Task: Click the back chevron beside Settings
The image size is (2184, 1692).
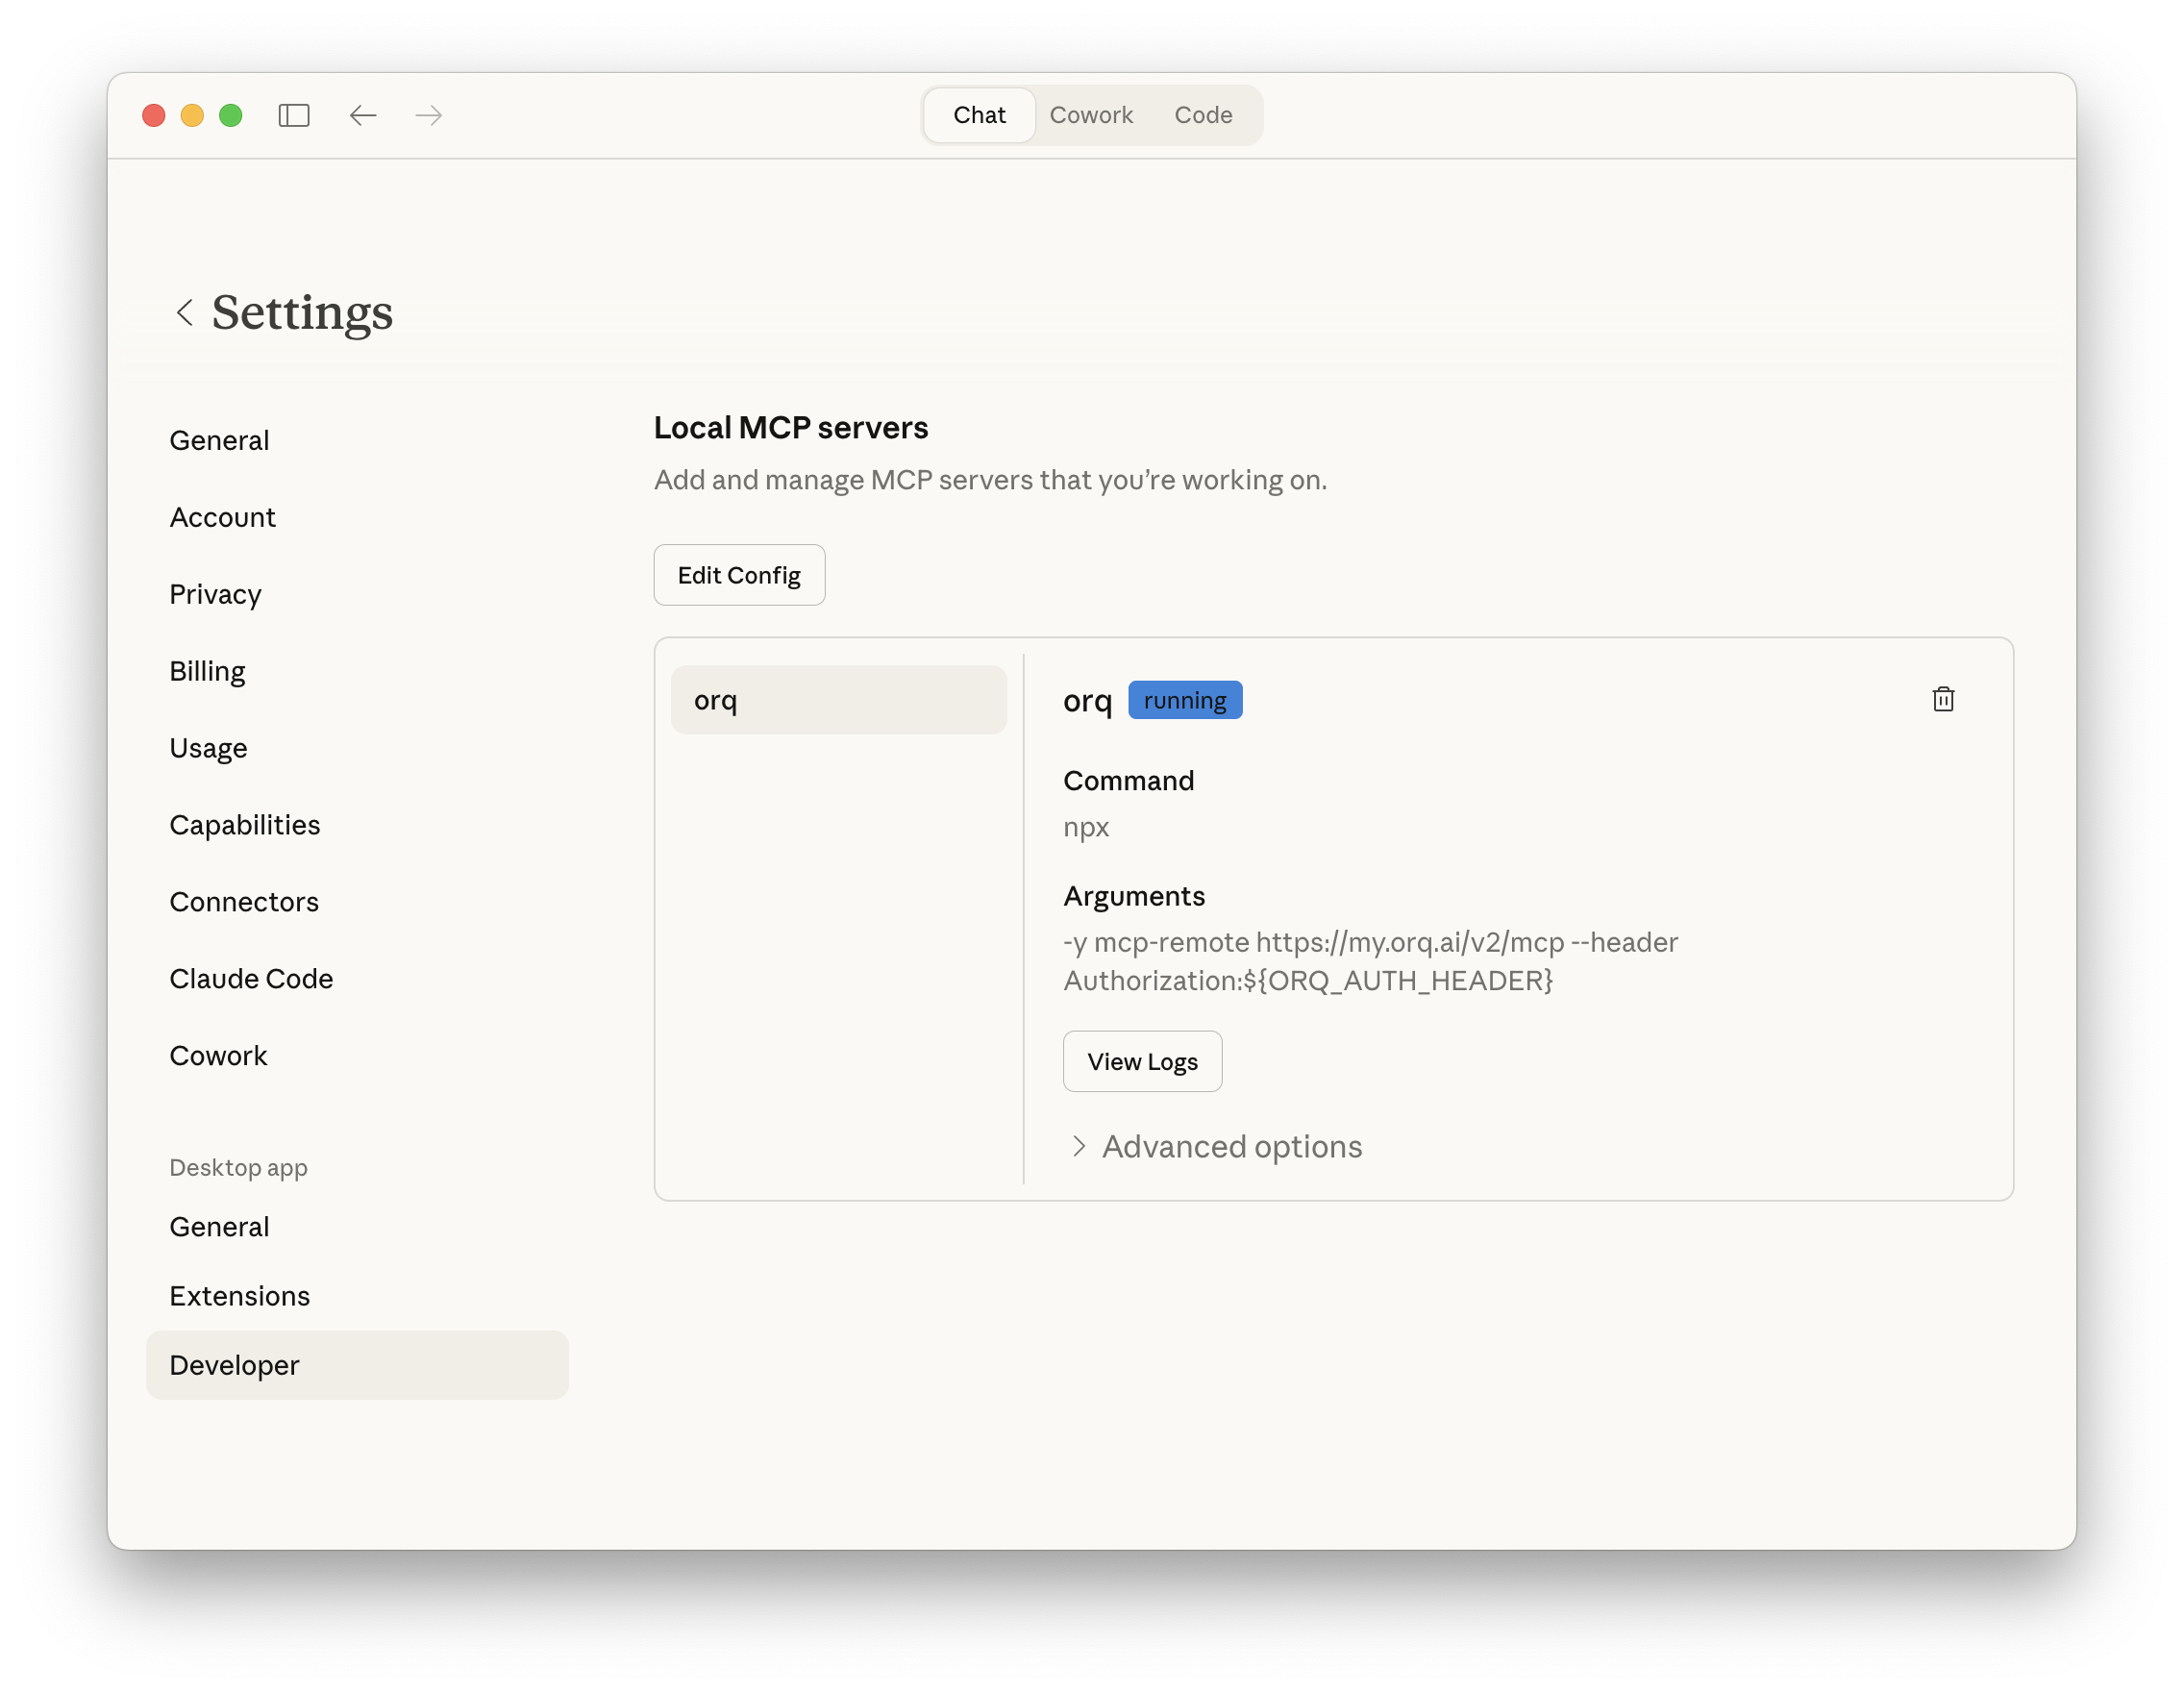Action: [x=185, y=313]
